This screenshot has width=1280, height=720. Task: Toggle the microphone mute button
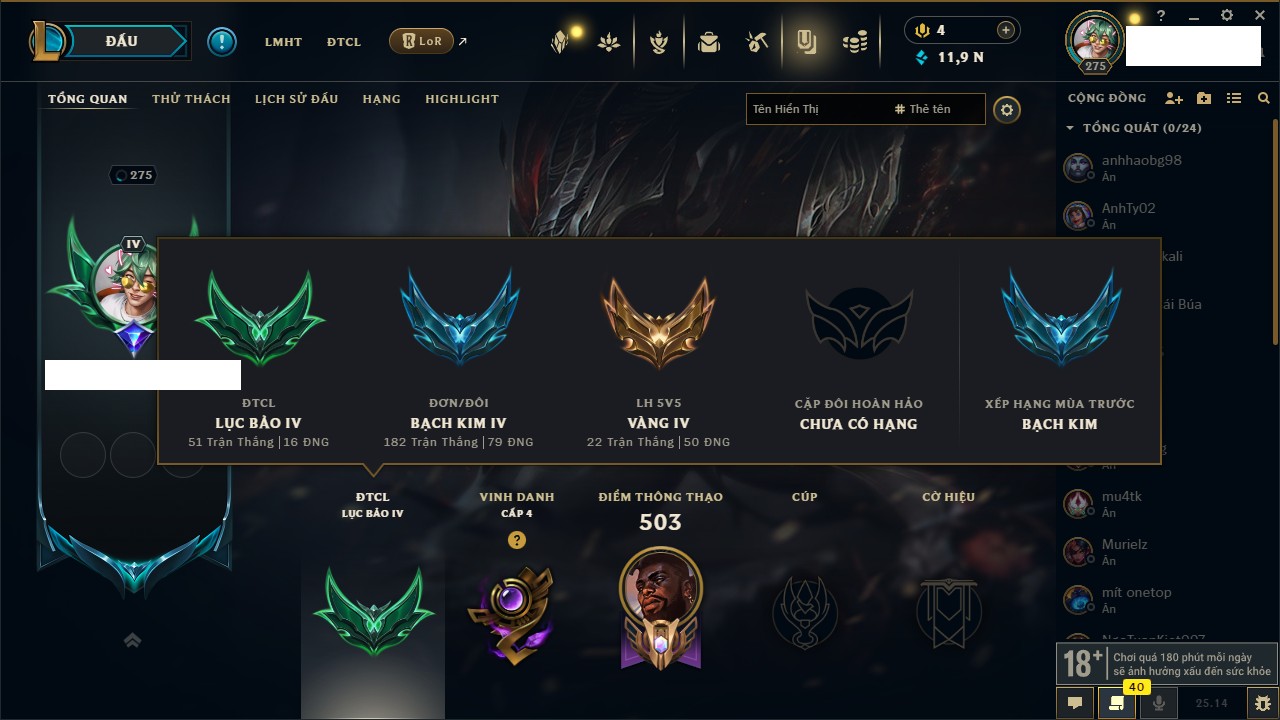coord(1159,703)
